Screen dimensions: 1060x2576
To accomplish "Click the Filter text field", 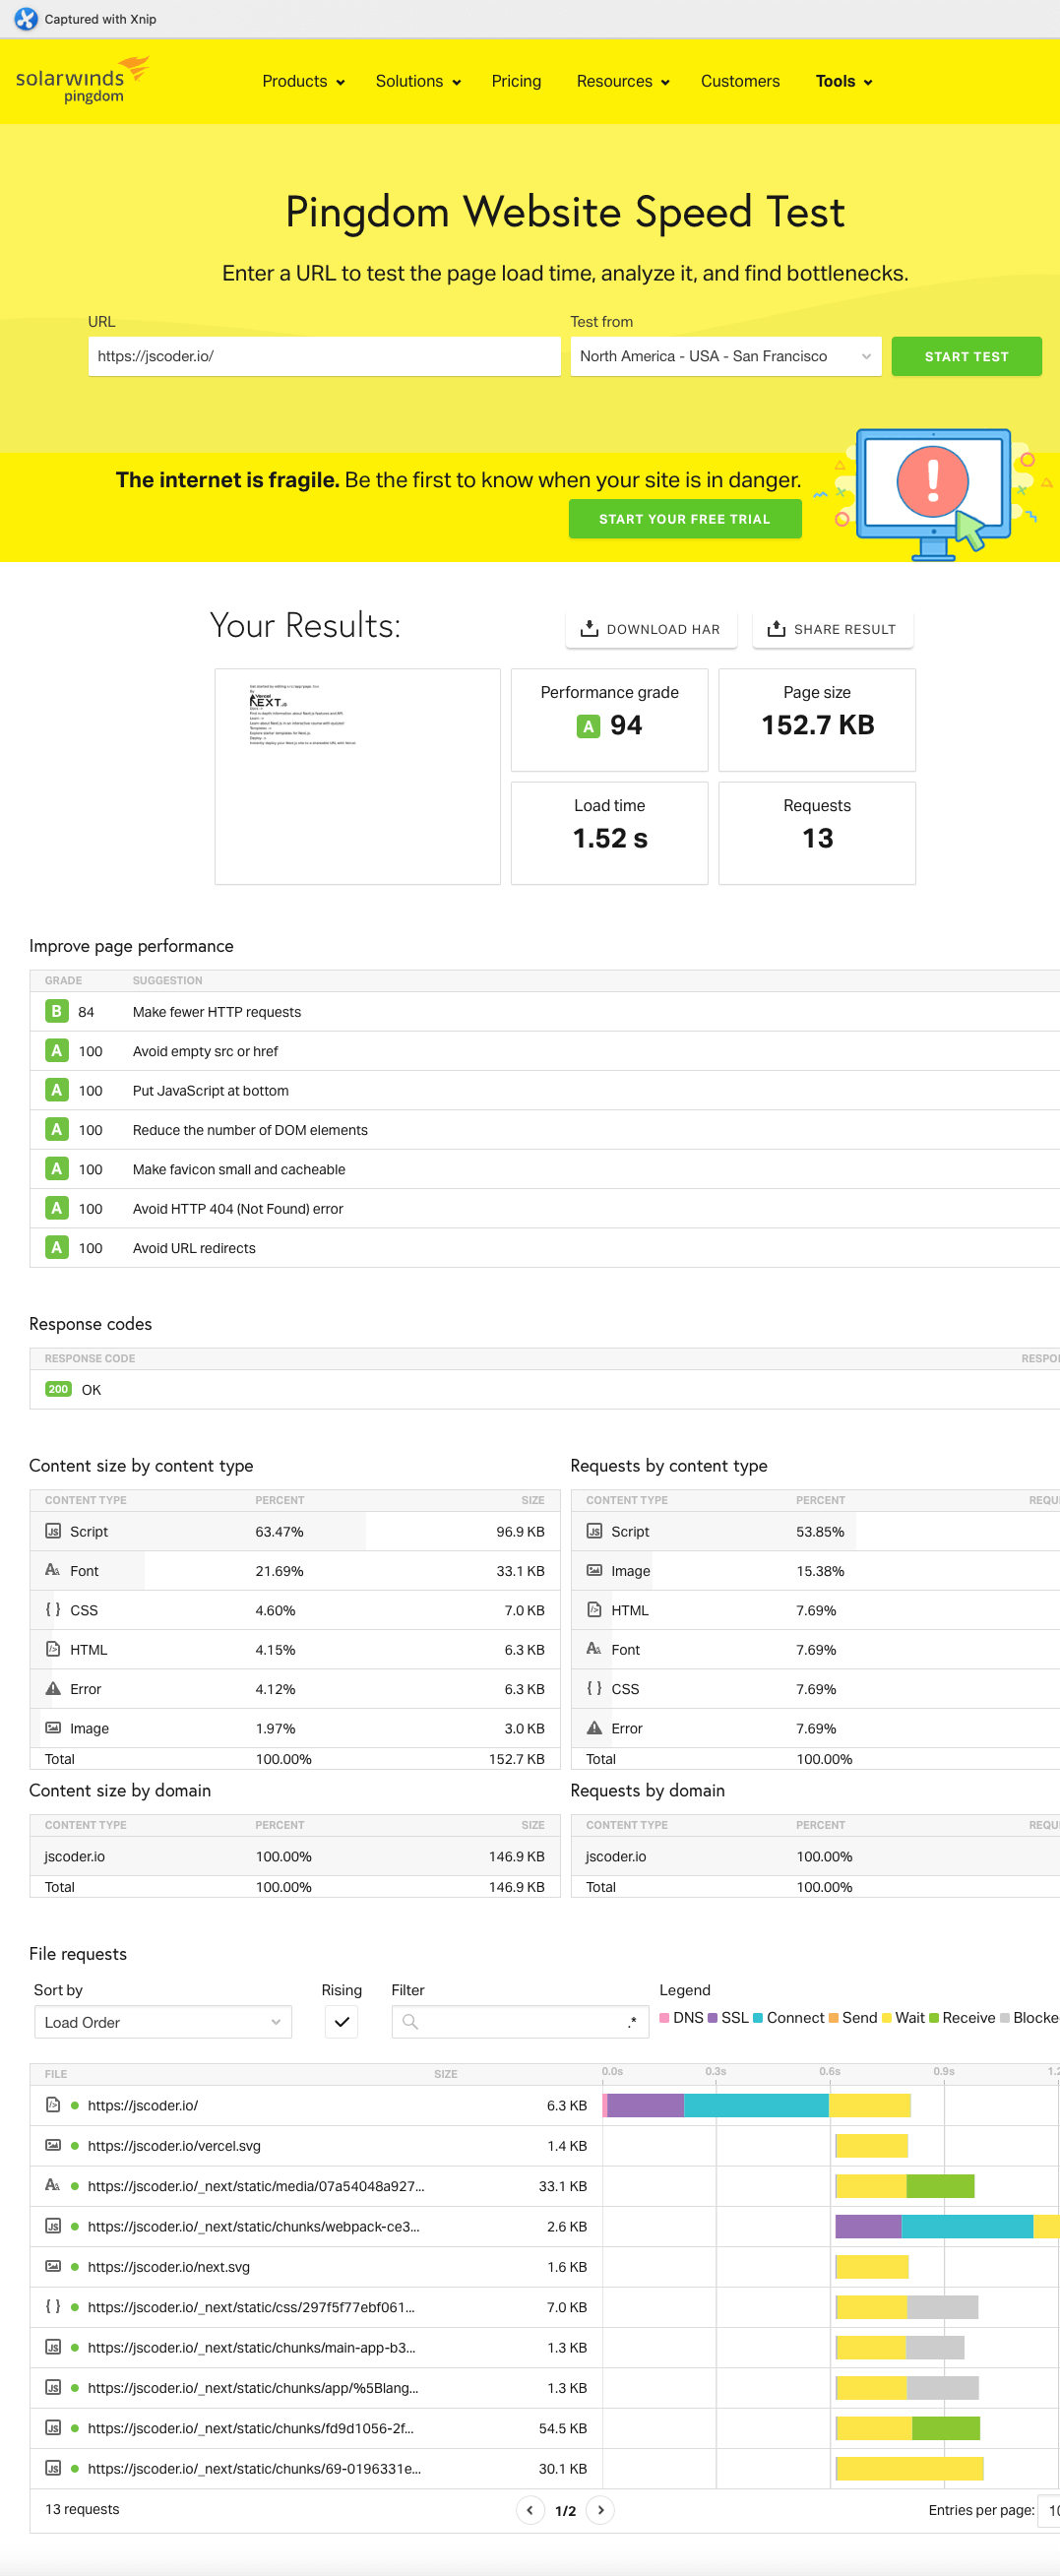I will [520, 2021].
